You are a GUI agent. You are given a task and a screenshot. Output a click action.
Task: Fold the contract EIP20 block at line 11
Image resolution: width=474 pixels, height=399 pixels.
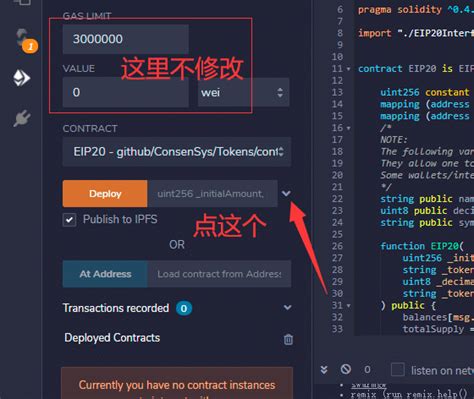pos(349,69)
